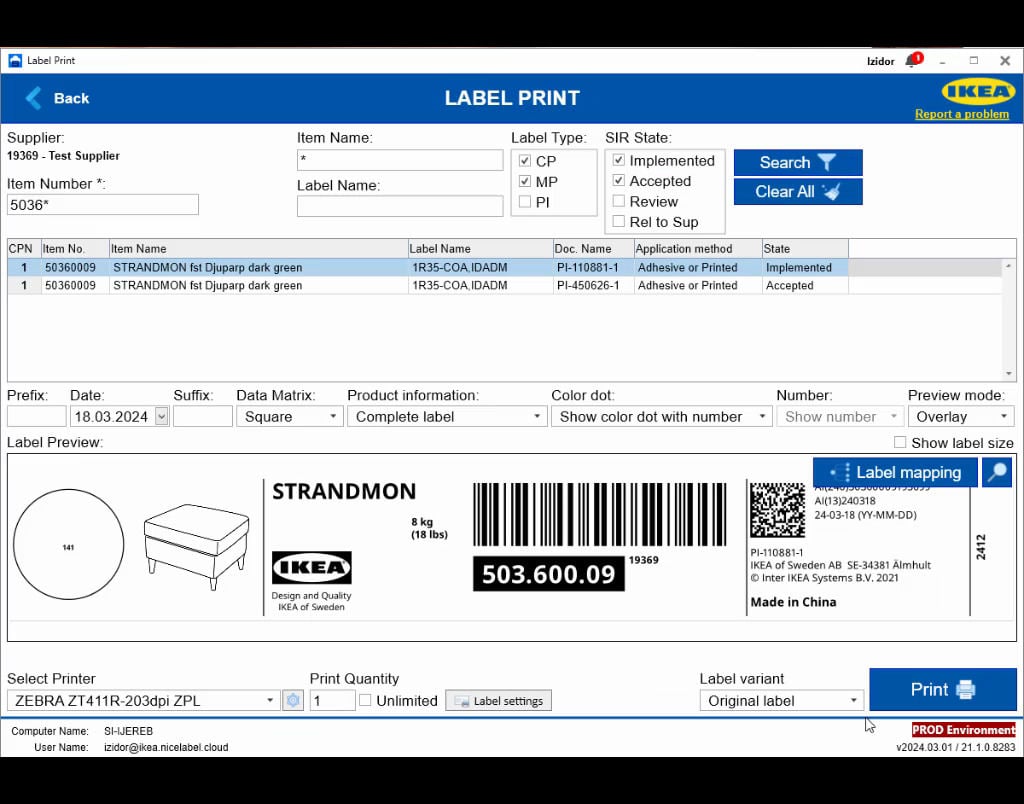Click the Label Print app icon in title bar
This screenshot has width=1024, height=804.
pyautogui.click(x=14, y=61)
